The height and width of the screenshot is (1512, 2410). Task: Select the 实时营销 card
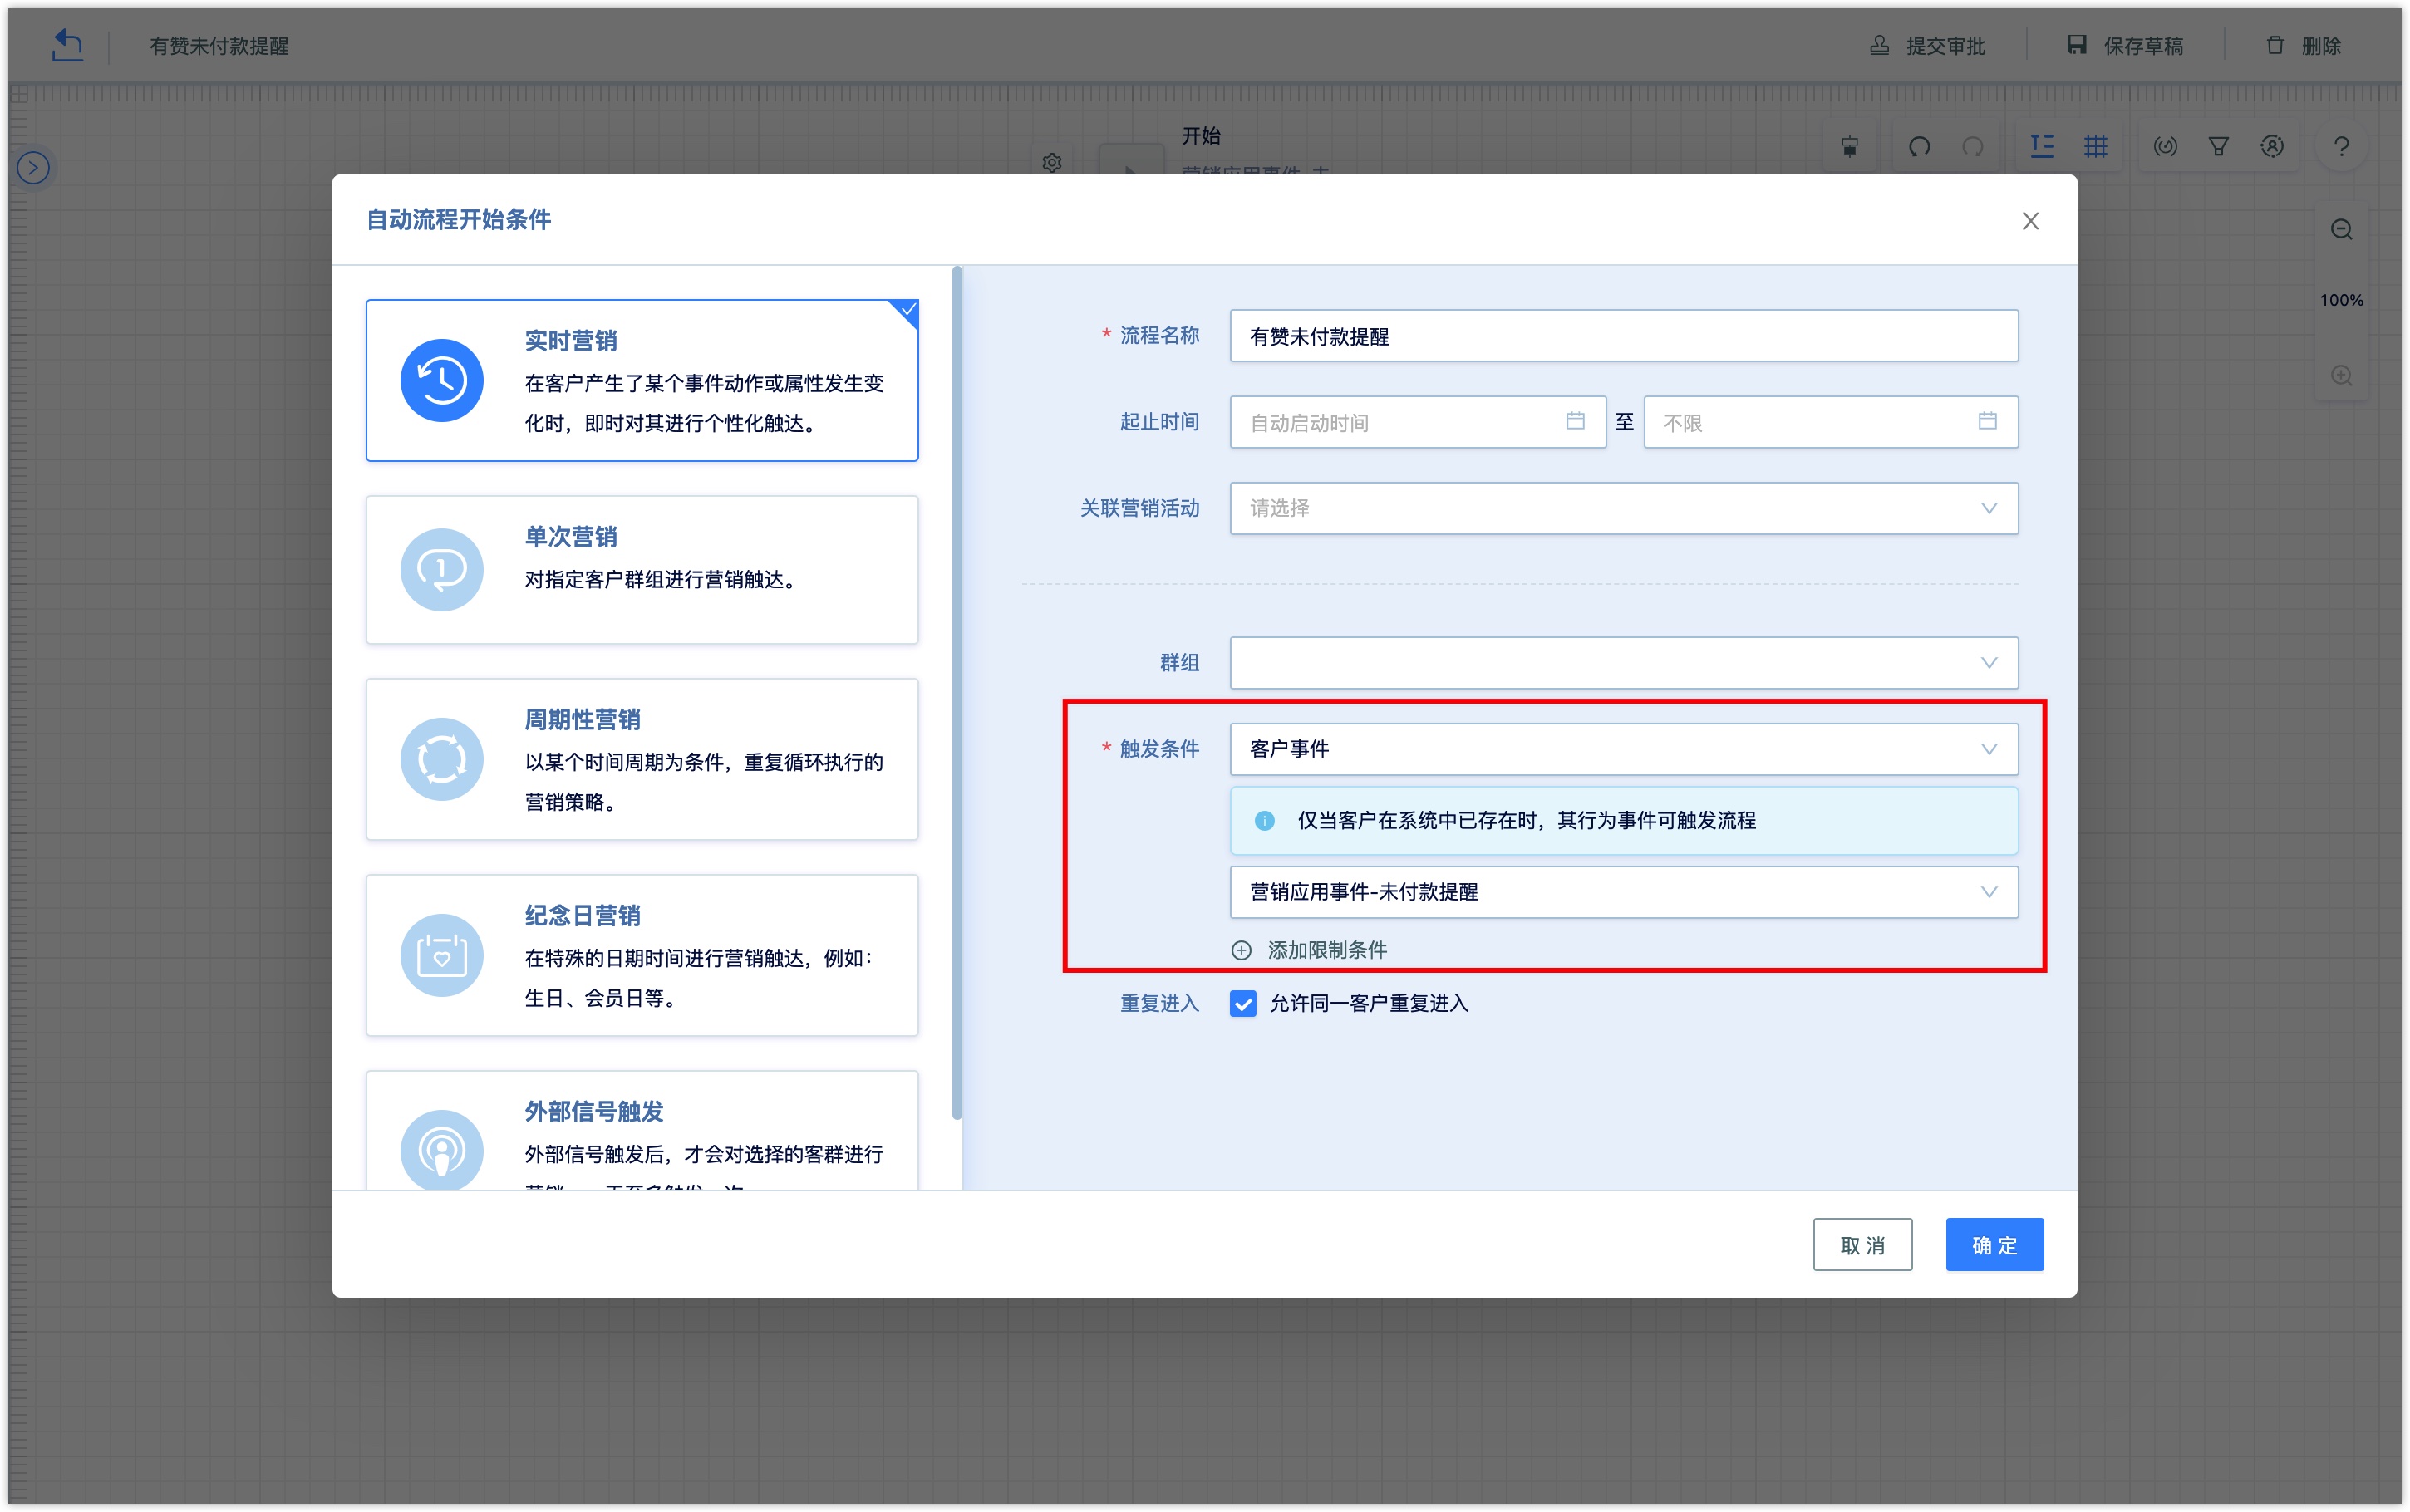pos(642,380)
